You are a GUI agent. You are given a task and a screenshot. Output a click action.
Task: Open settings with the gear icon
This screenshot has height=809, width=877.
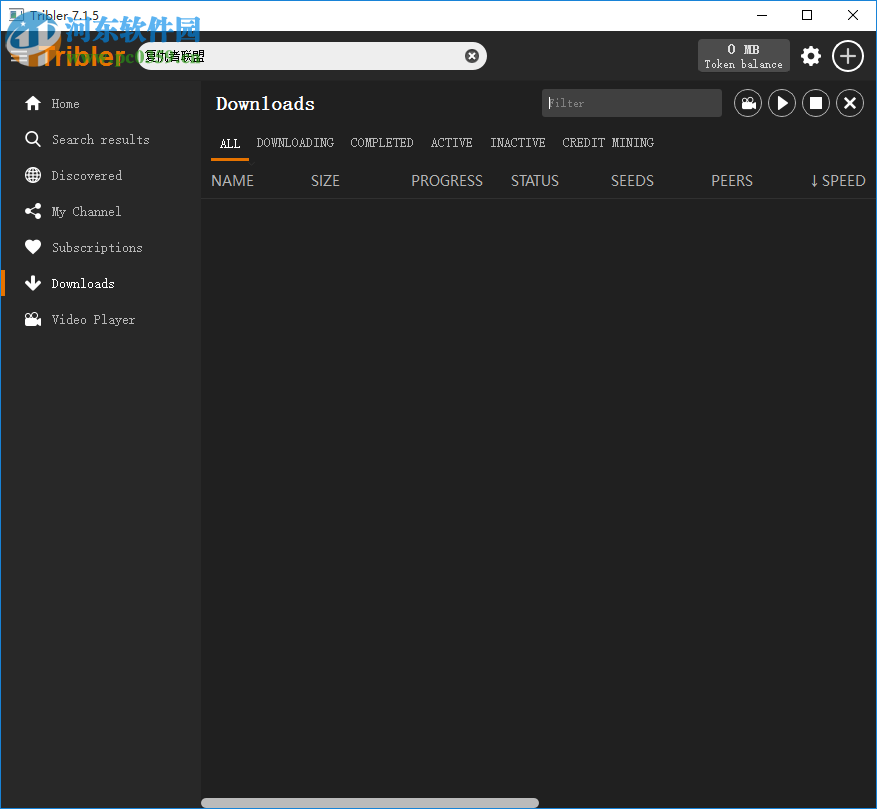tap(810, 56)
